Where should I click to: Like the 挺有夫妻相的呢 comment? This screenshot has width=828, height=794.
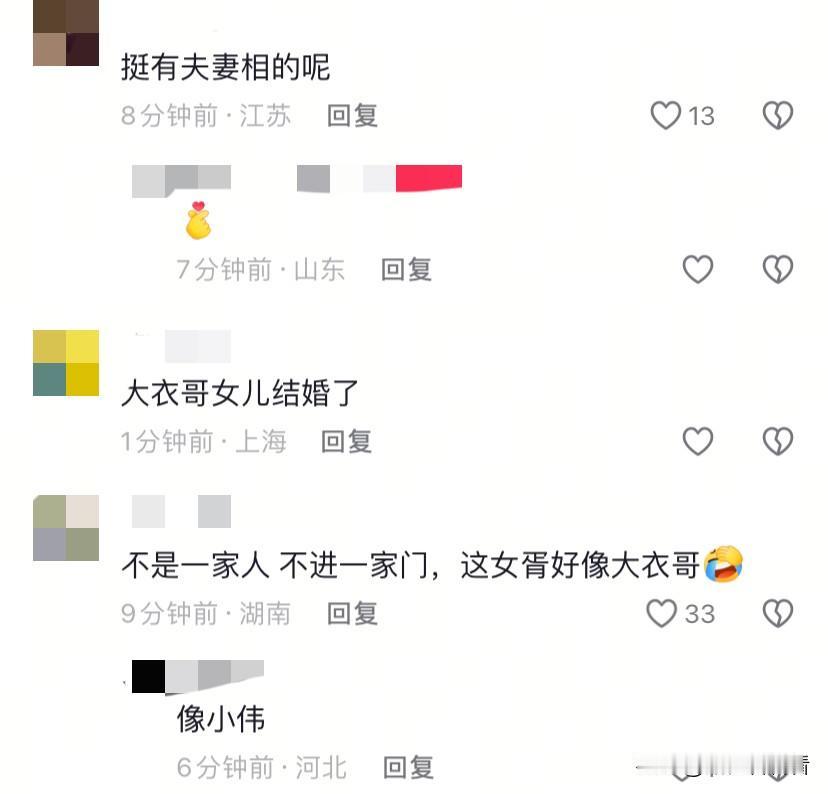665,115
